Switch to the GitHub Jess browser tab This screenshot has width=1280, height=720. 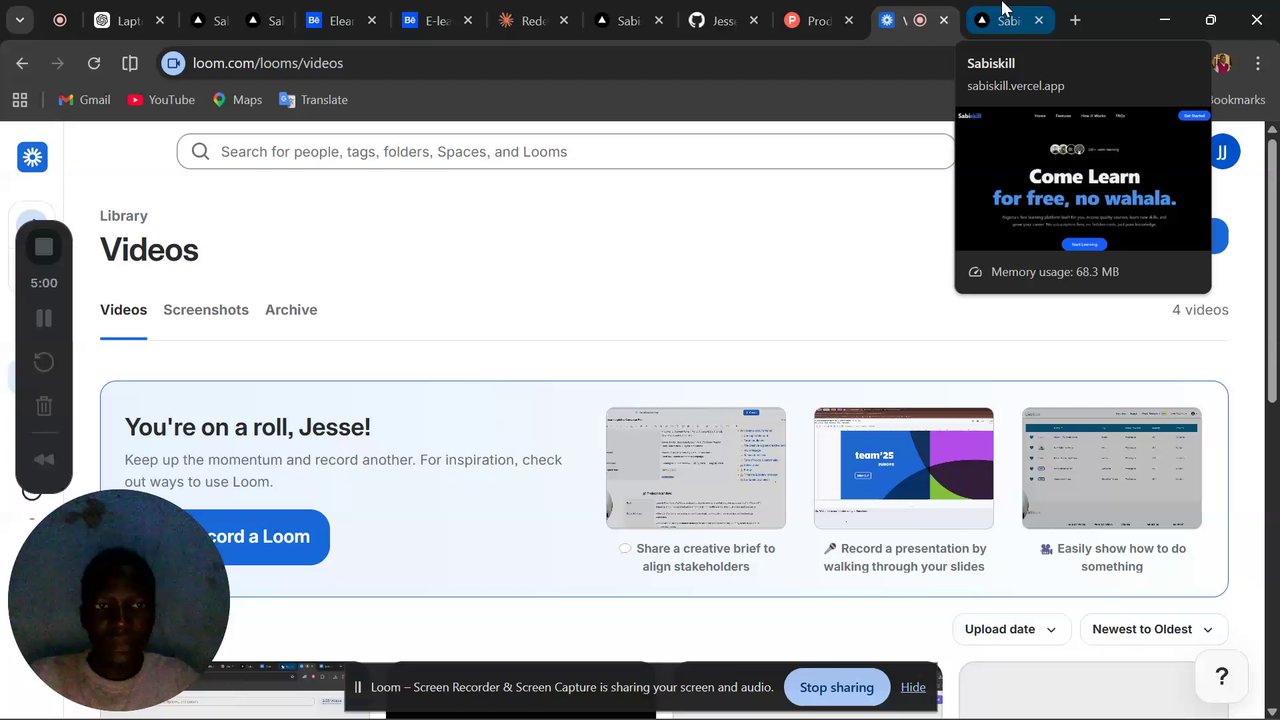pos(723,20)
